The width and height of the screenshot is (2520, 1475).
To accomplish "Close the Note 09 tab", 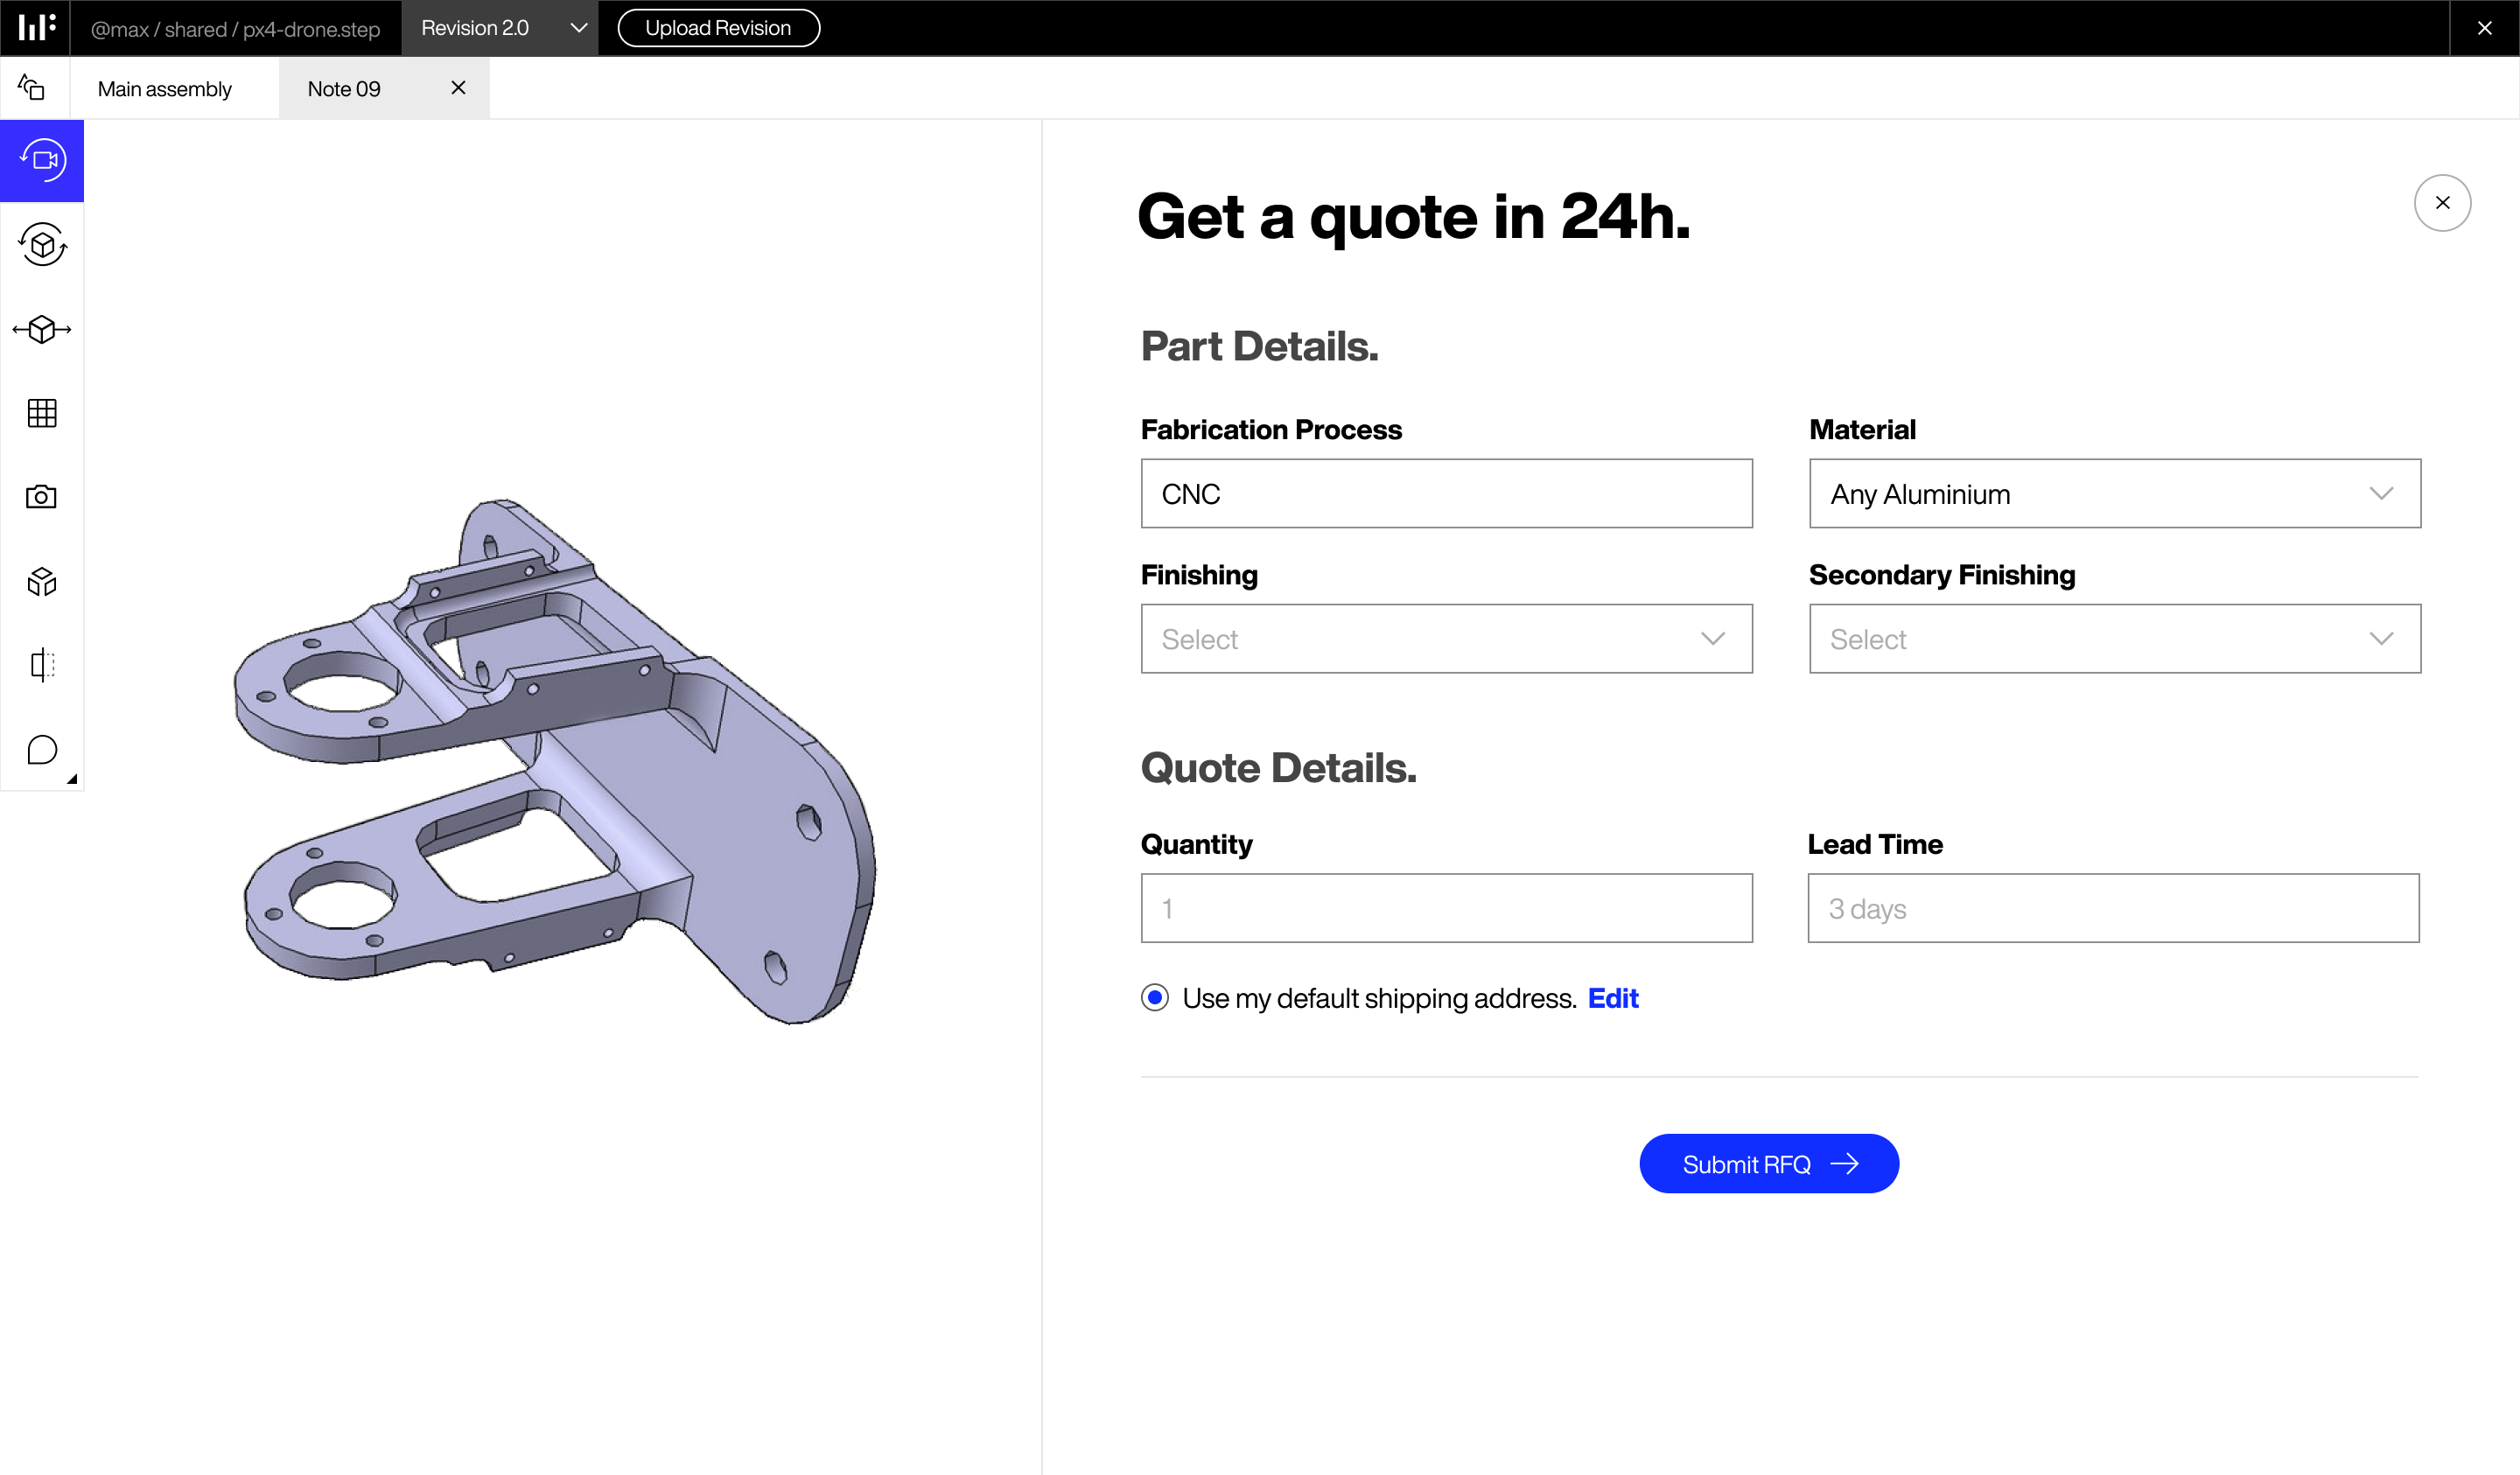I will 458,88.
